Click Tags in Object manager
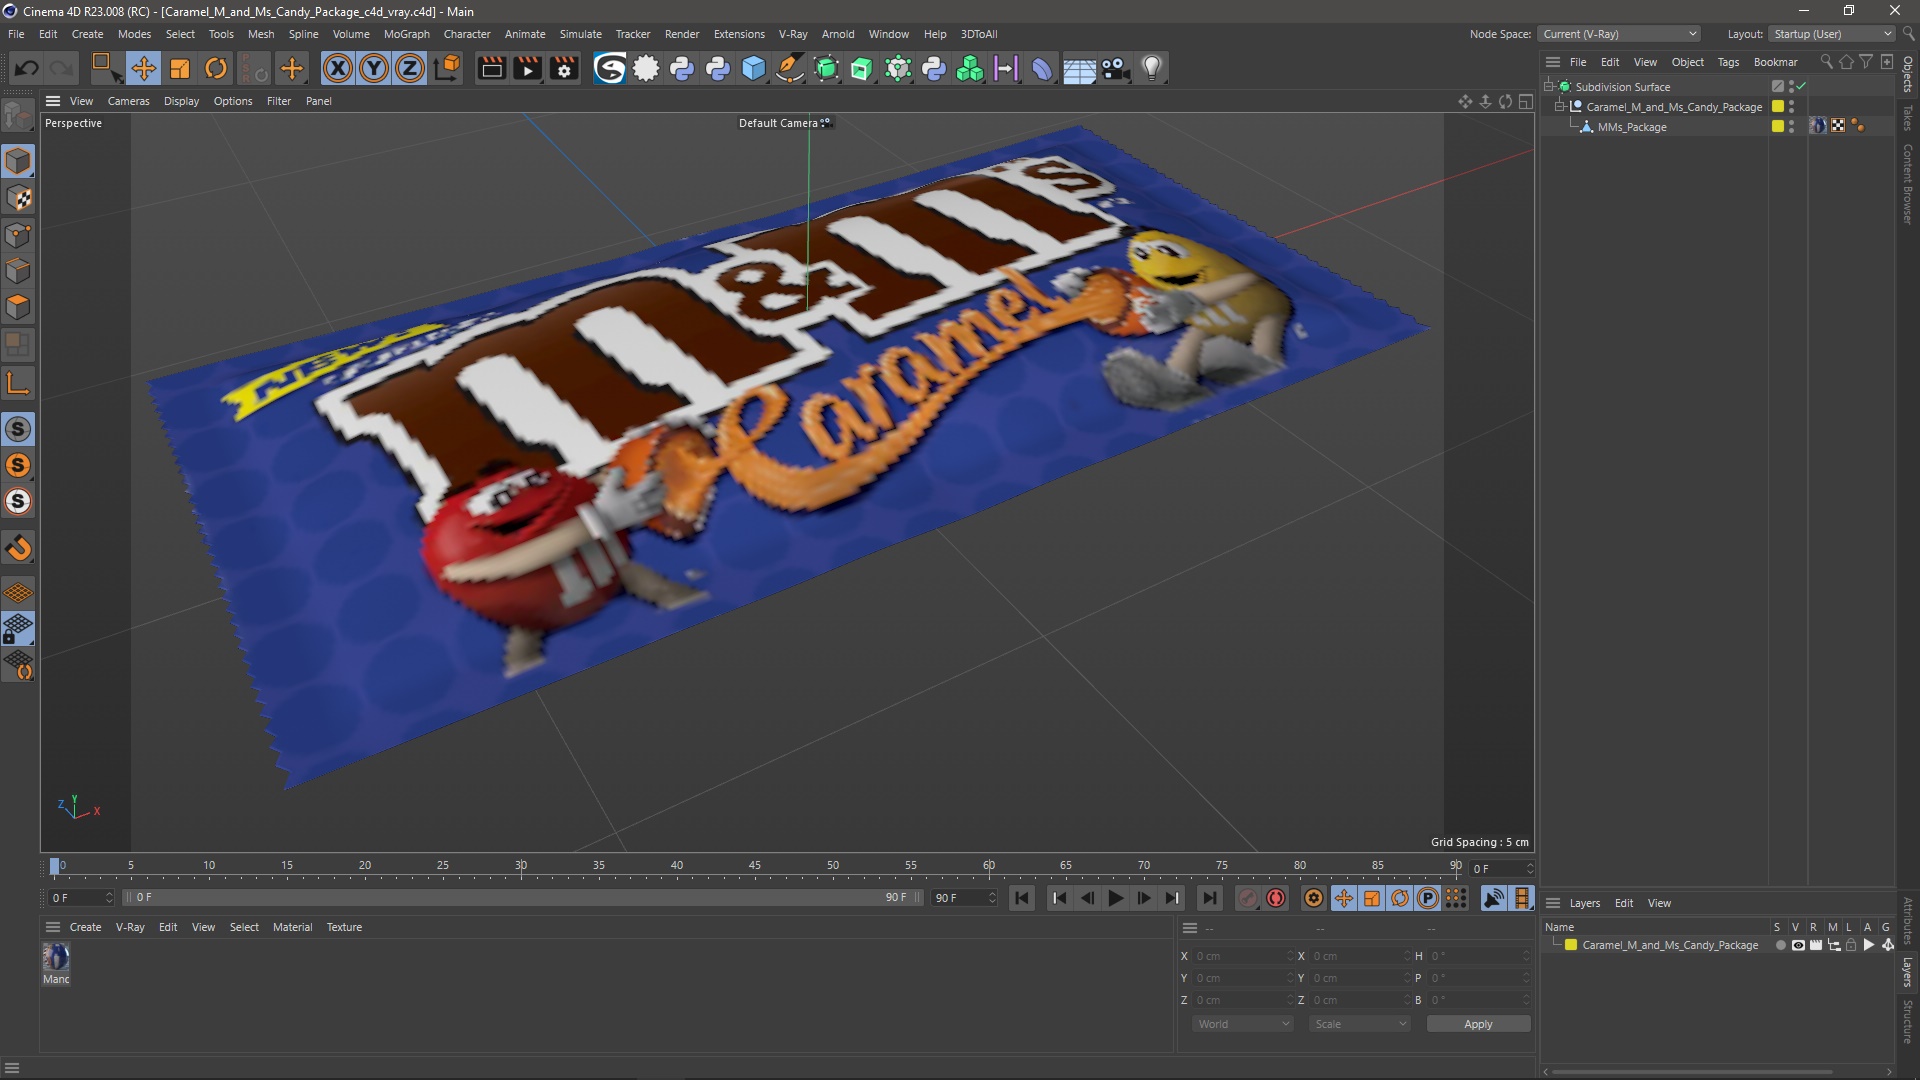 click(1728, 62)
